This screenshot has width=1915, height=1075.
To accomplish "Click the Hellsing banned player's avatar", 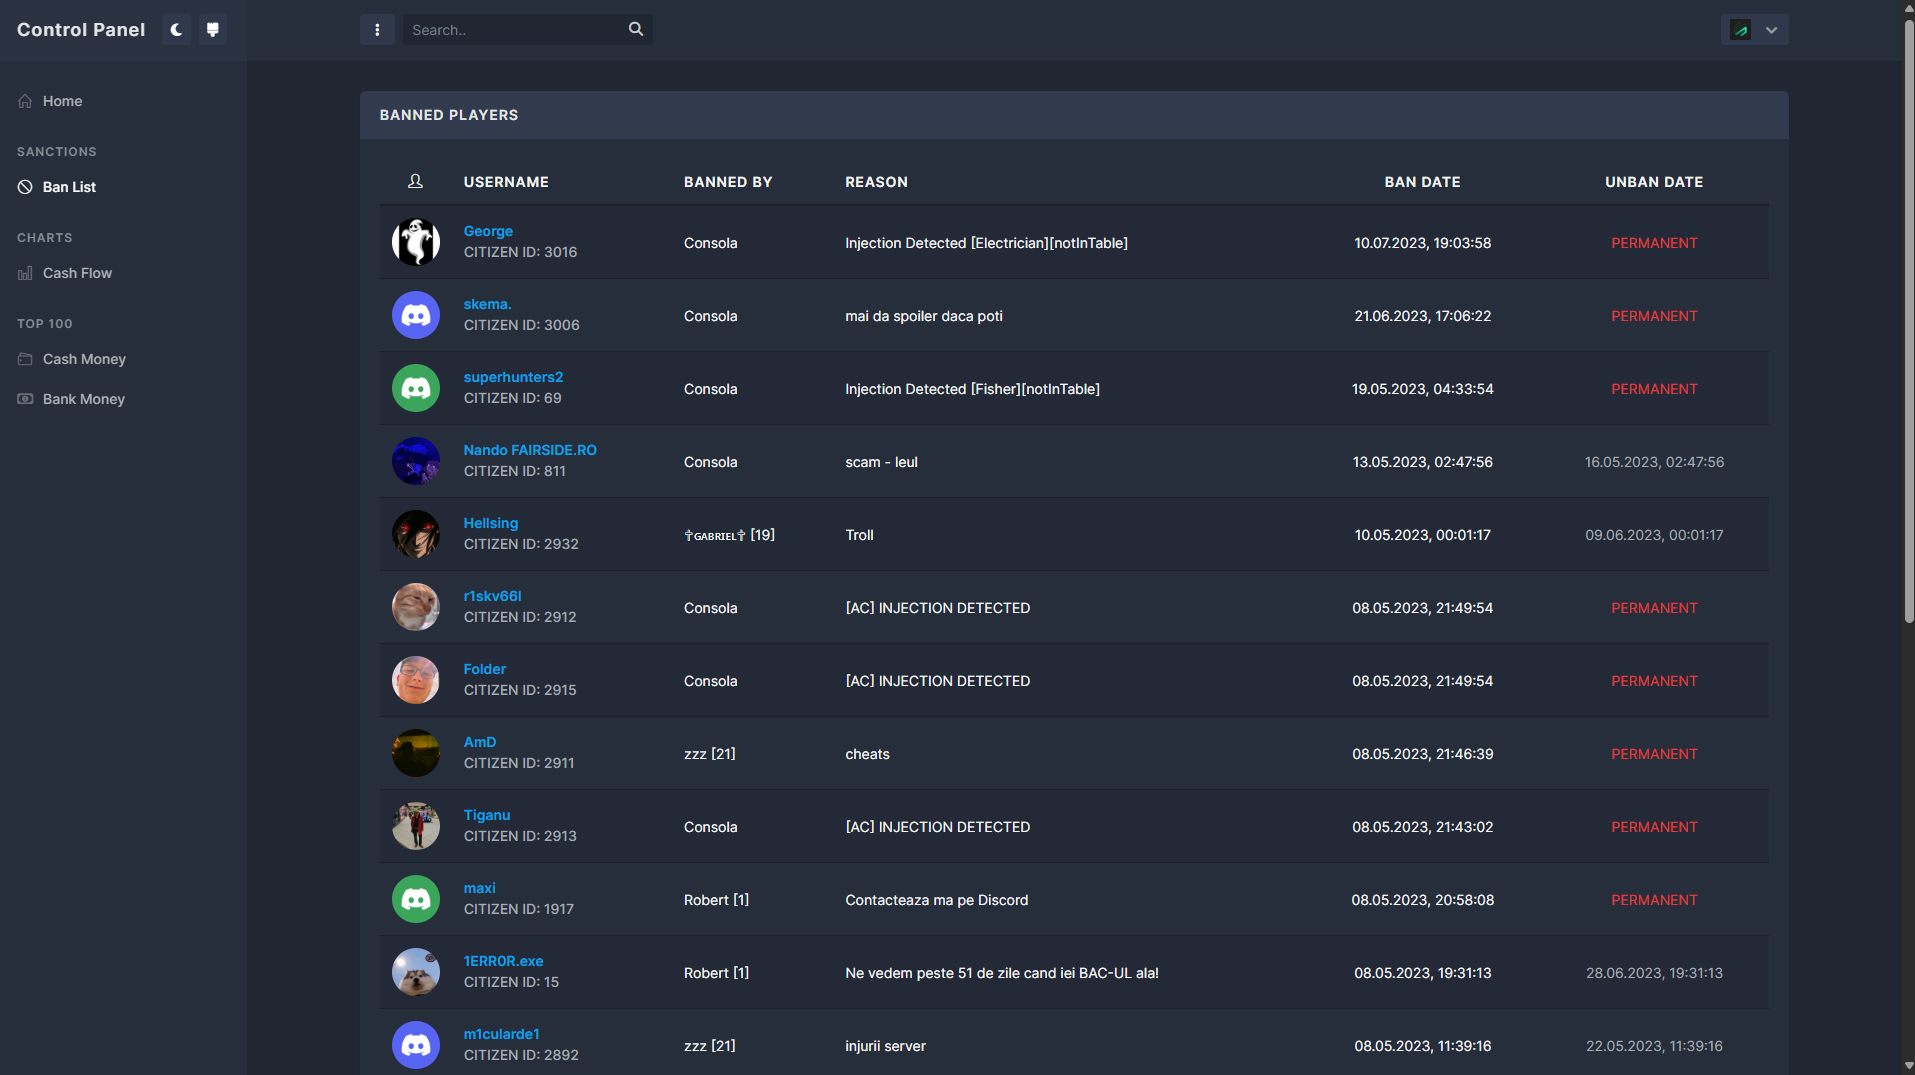I will pyautogui.click(x=415, y=534).
